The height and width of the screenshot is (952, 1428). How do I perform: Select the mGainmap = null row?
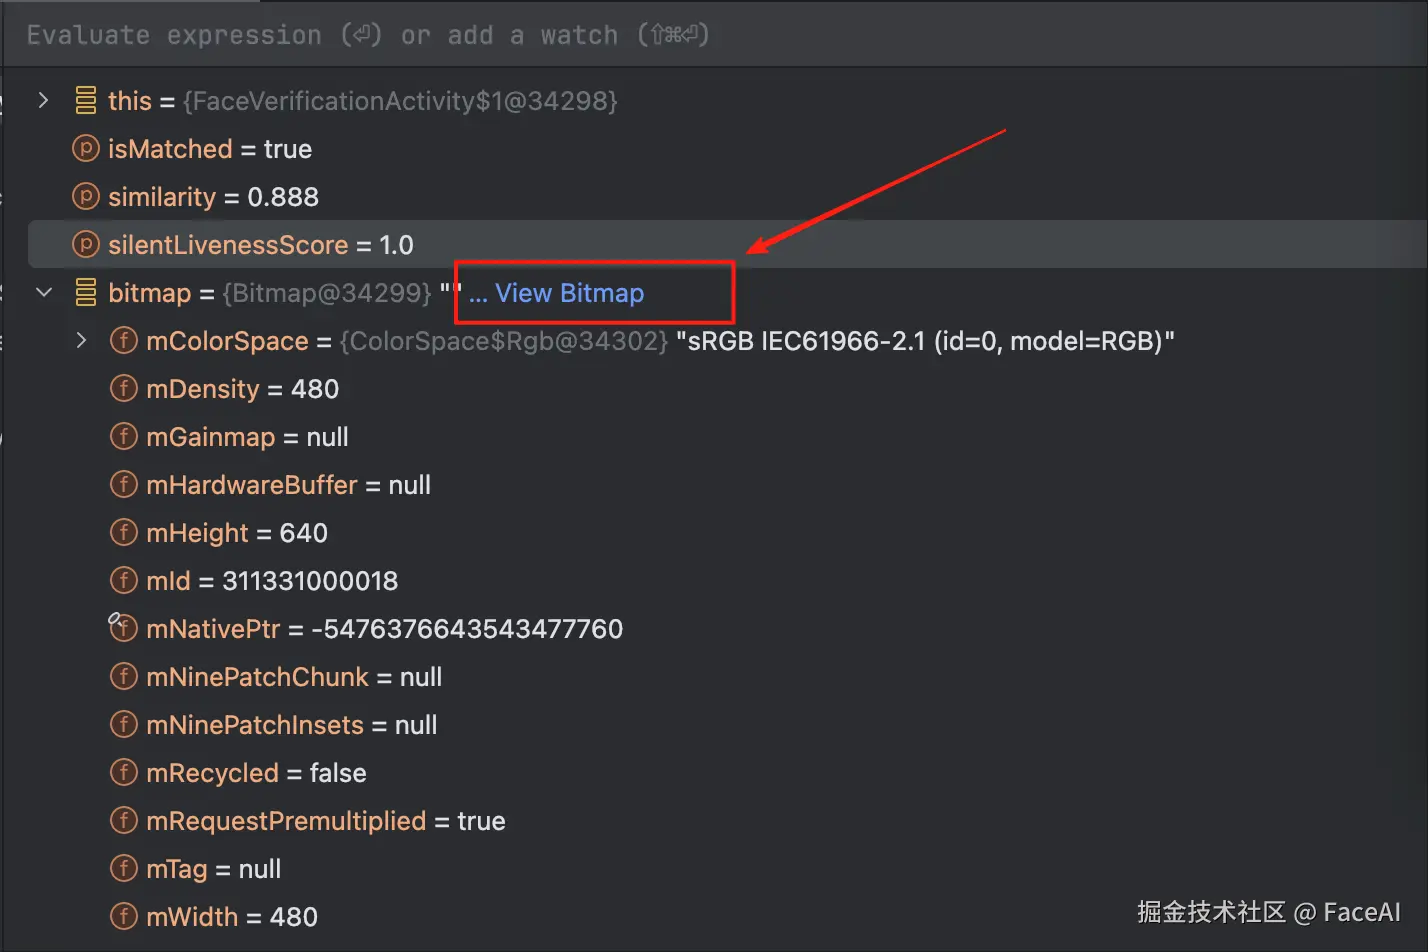[247, 437]
